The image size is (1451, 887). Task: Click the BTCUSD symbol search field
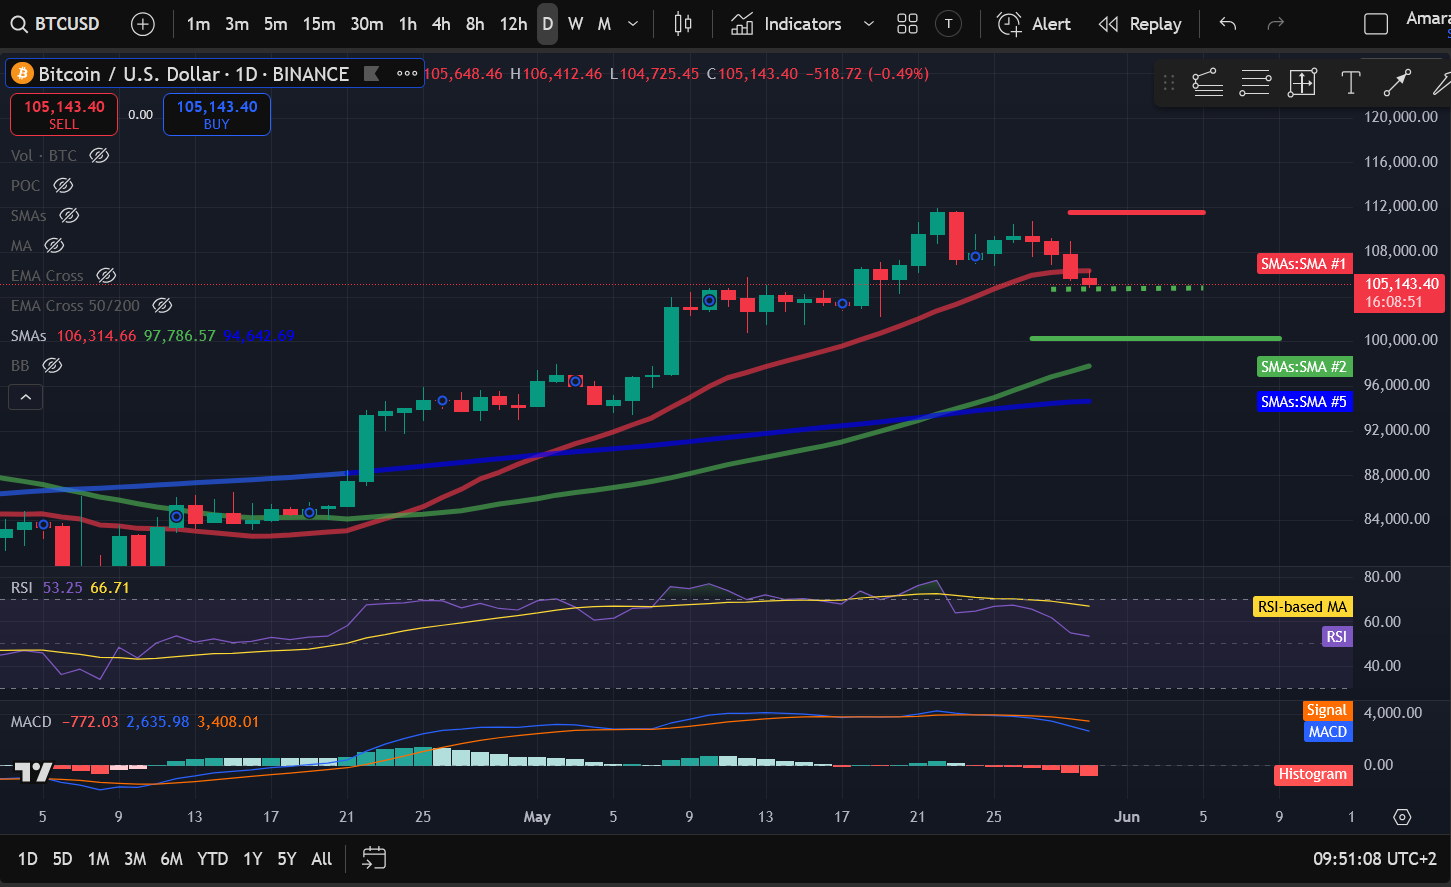[x=56, y=24]
